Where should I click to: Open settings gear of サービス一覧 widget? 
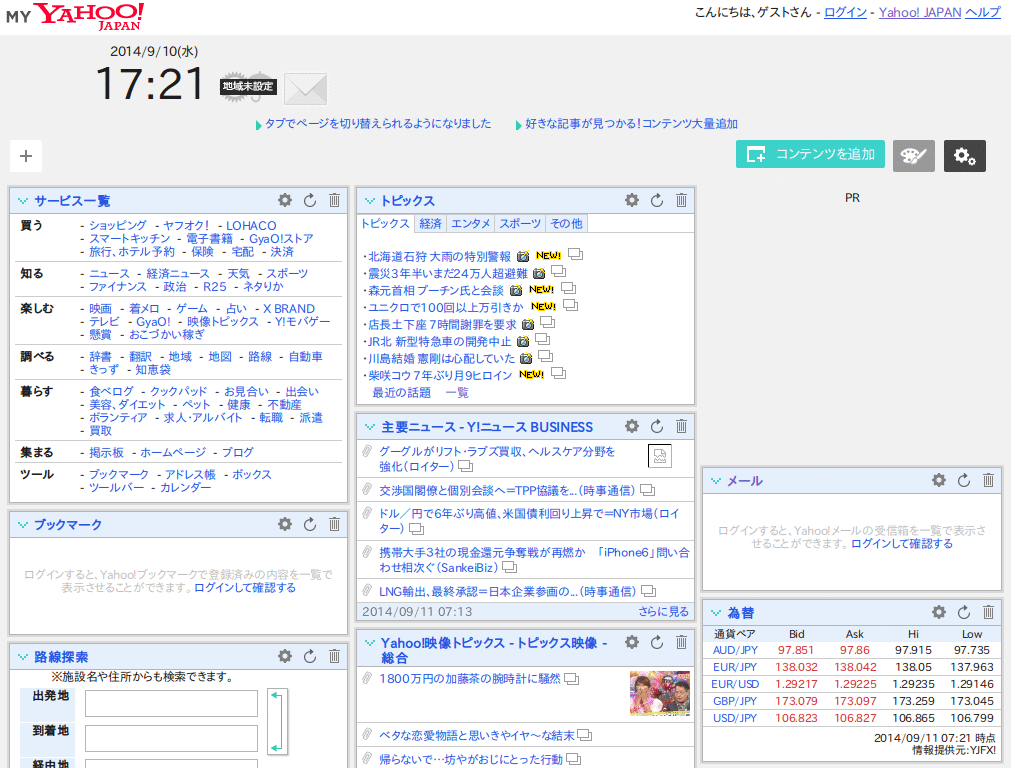tap(285, 200)
